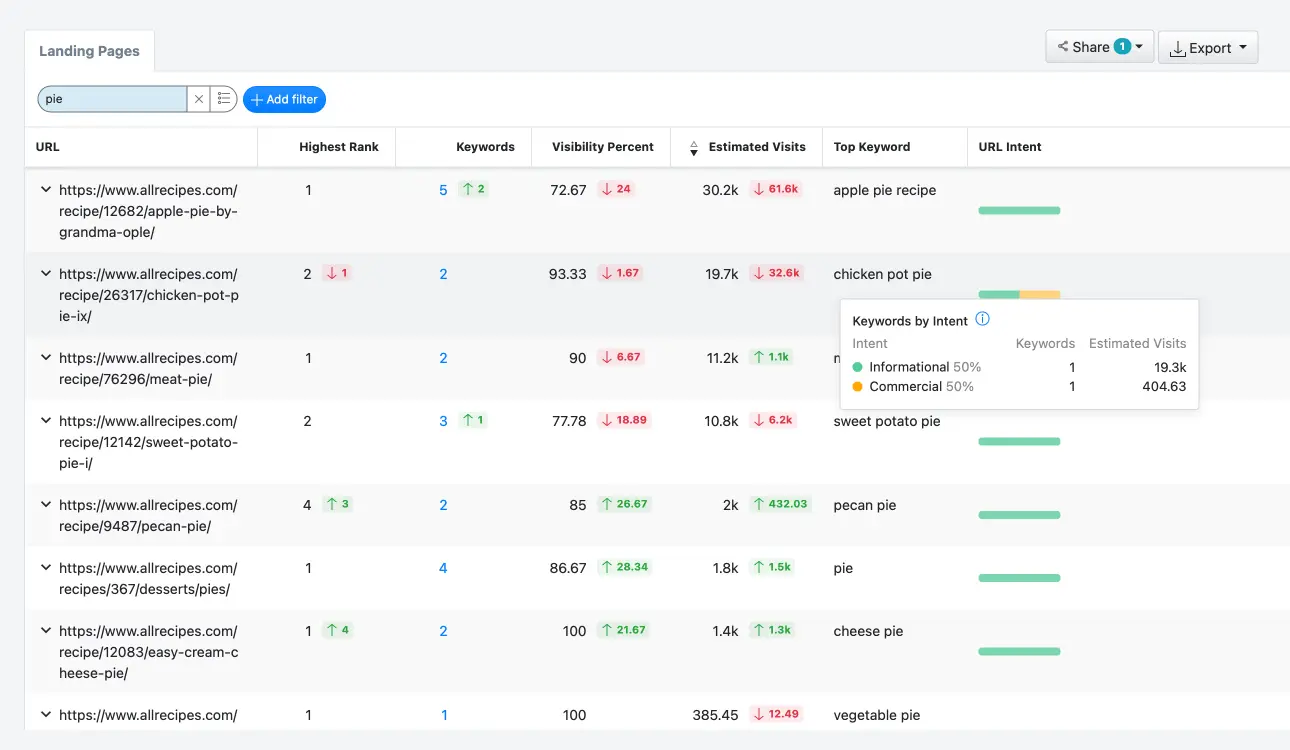Click the green Informational intent dot in the tooltip

click(857, 367)
